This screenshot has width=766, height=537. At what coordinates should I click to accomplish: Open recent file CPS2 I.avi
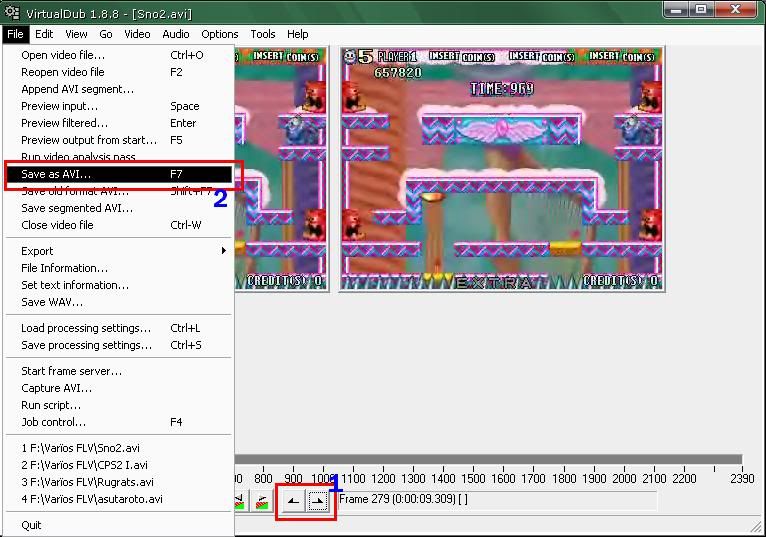pyautogui.click(x=118, y=465)
